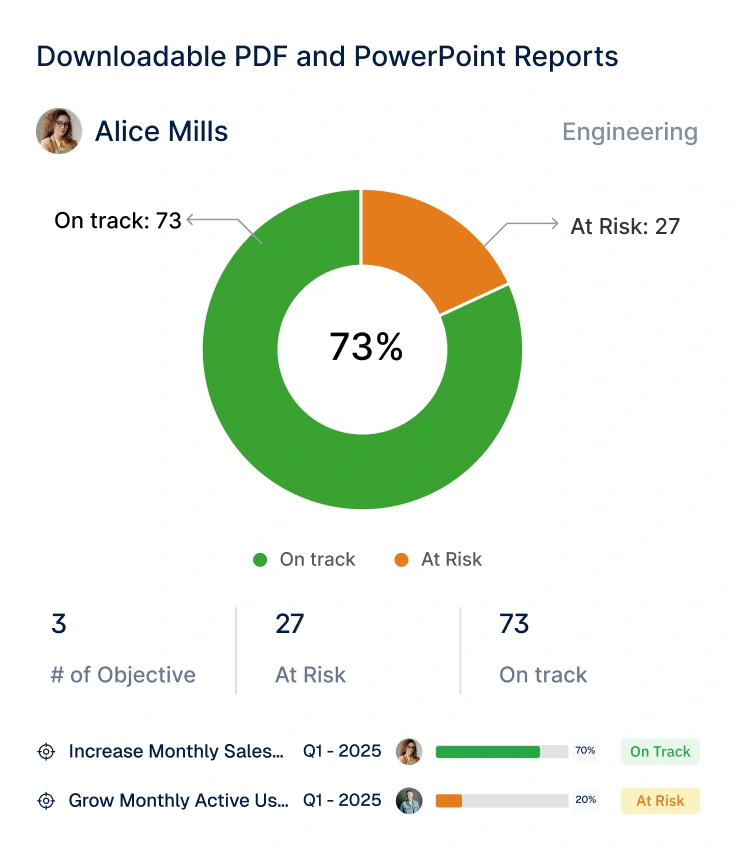This screenshot has width=736, height=858.
Task: Expand the truncated Grow Monthly Active Users name
Action: point(178,800)
